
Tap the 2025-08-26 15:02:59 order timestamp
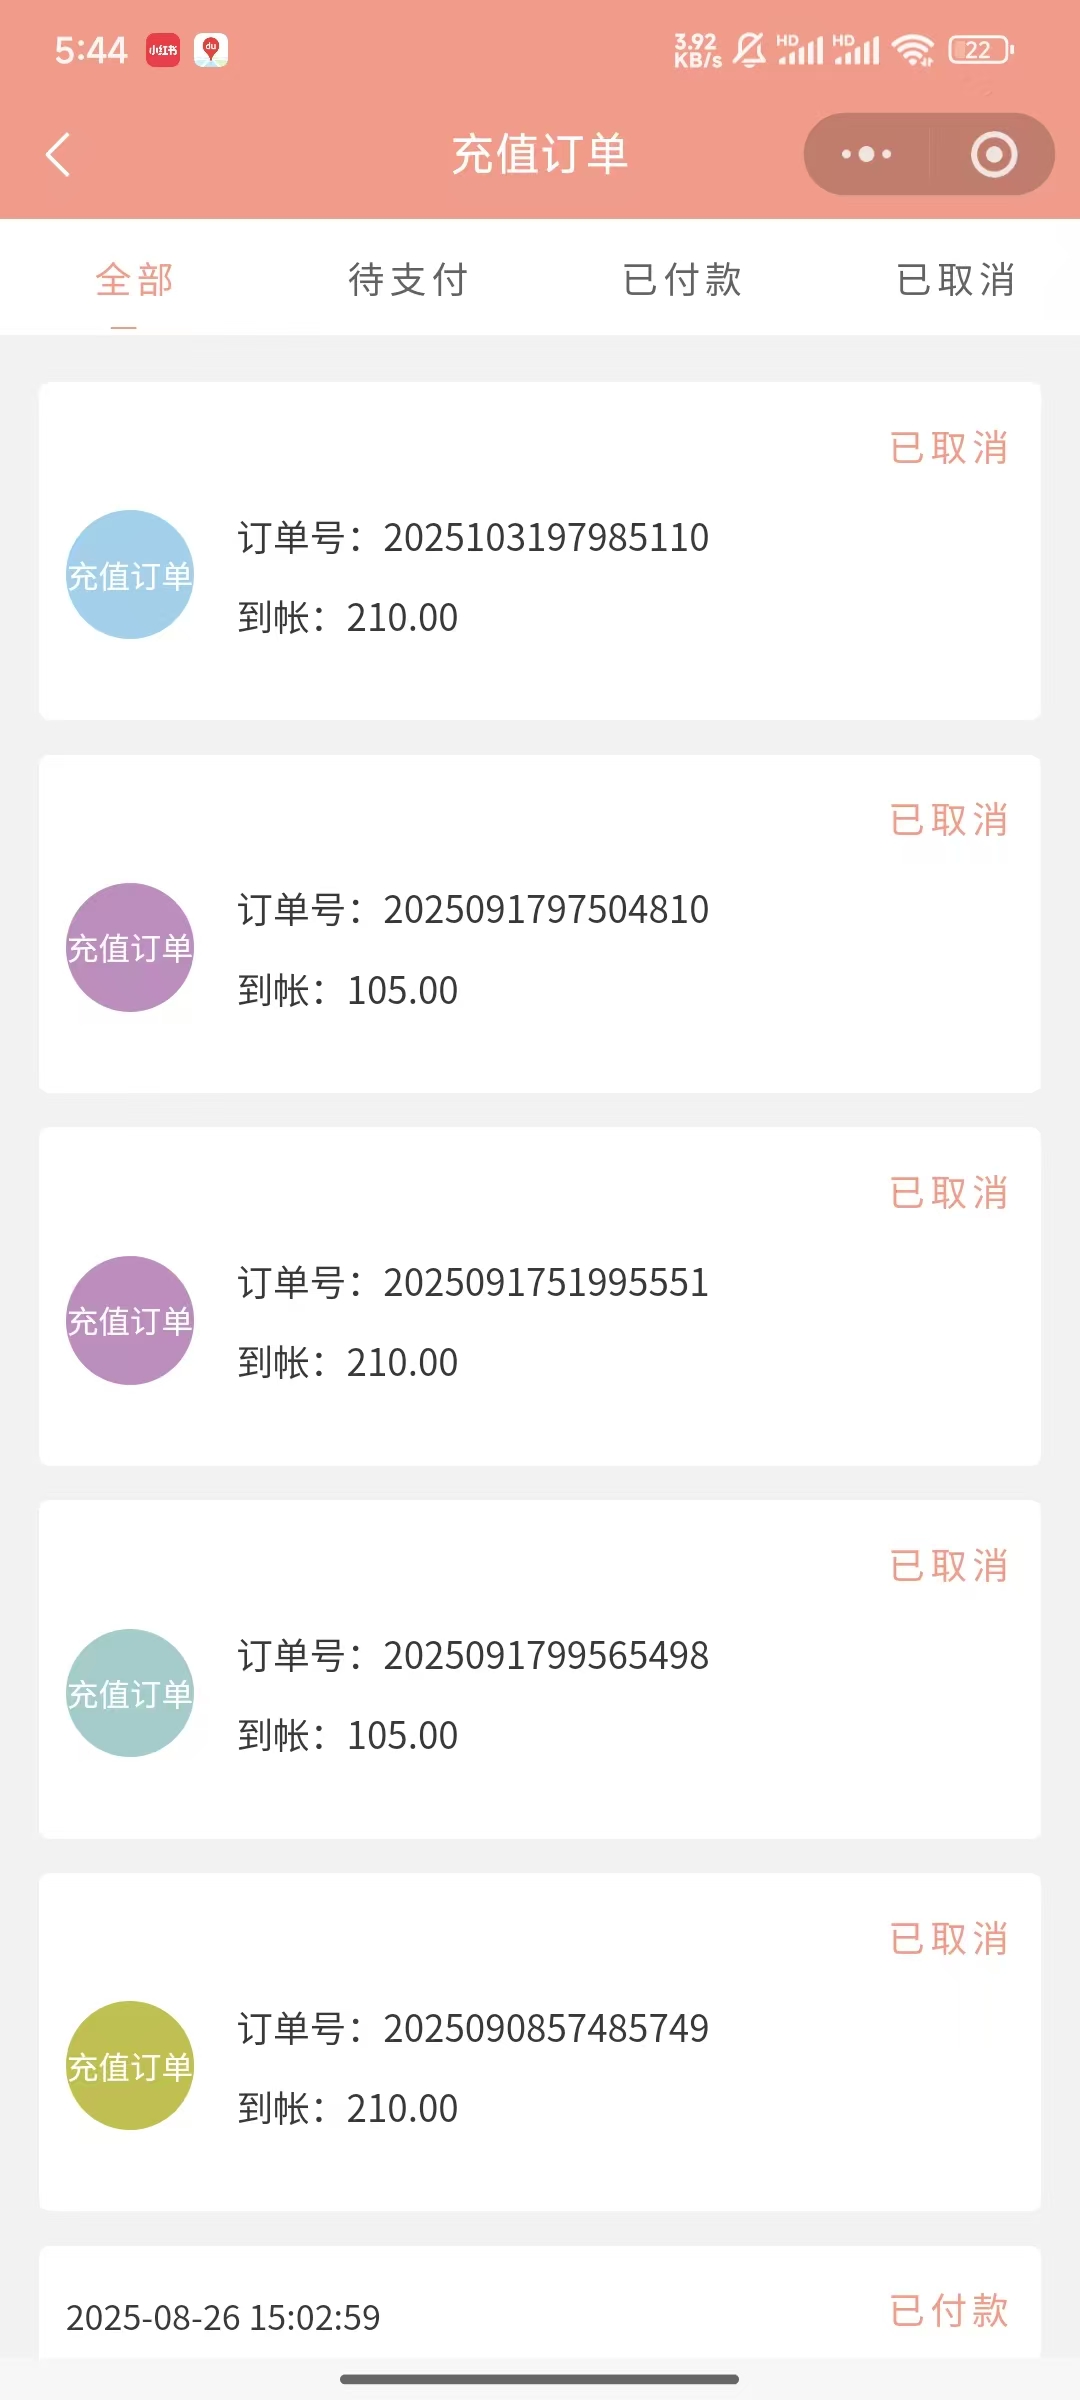click(x=223, y=2317)
